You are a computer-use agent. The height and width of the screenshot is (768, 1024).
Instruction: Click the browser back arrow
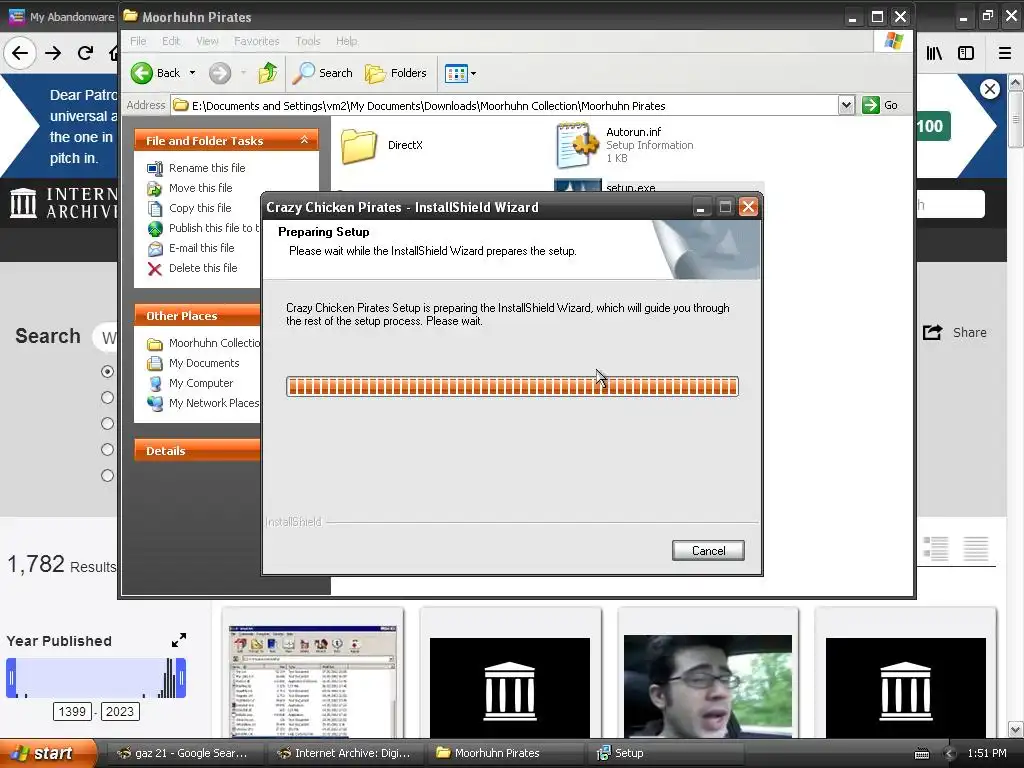(20, 53)
